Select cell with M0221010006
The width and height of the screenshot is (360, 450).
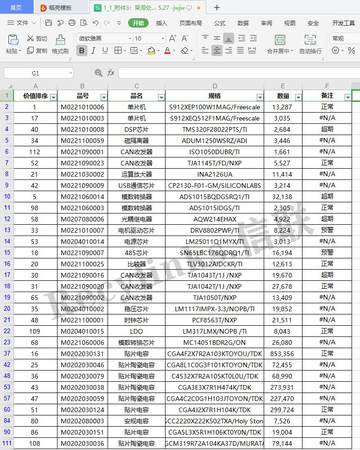82,107
